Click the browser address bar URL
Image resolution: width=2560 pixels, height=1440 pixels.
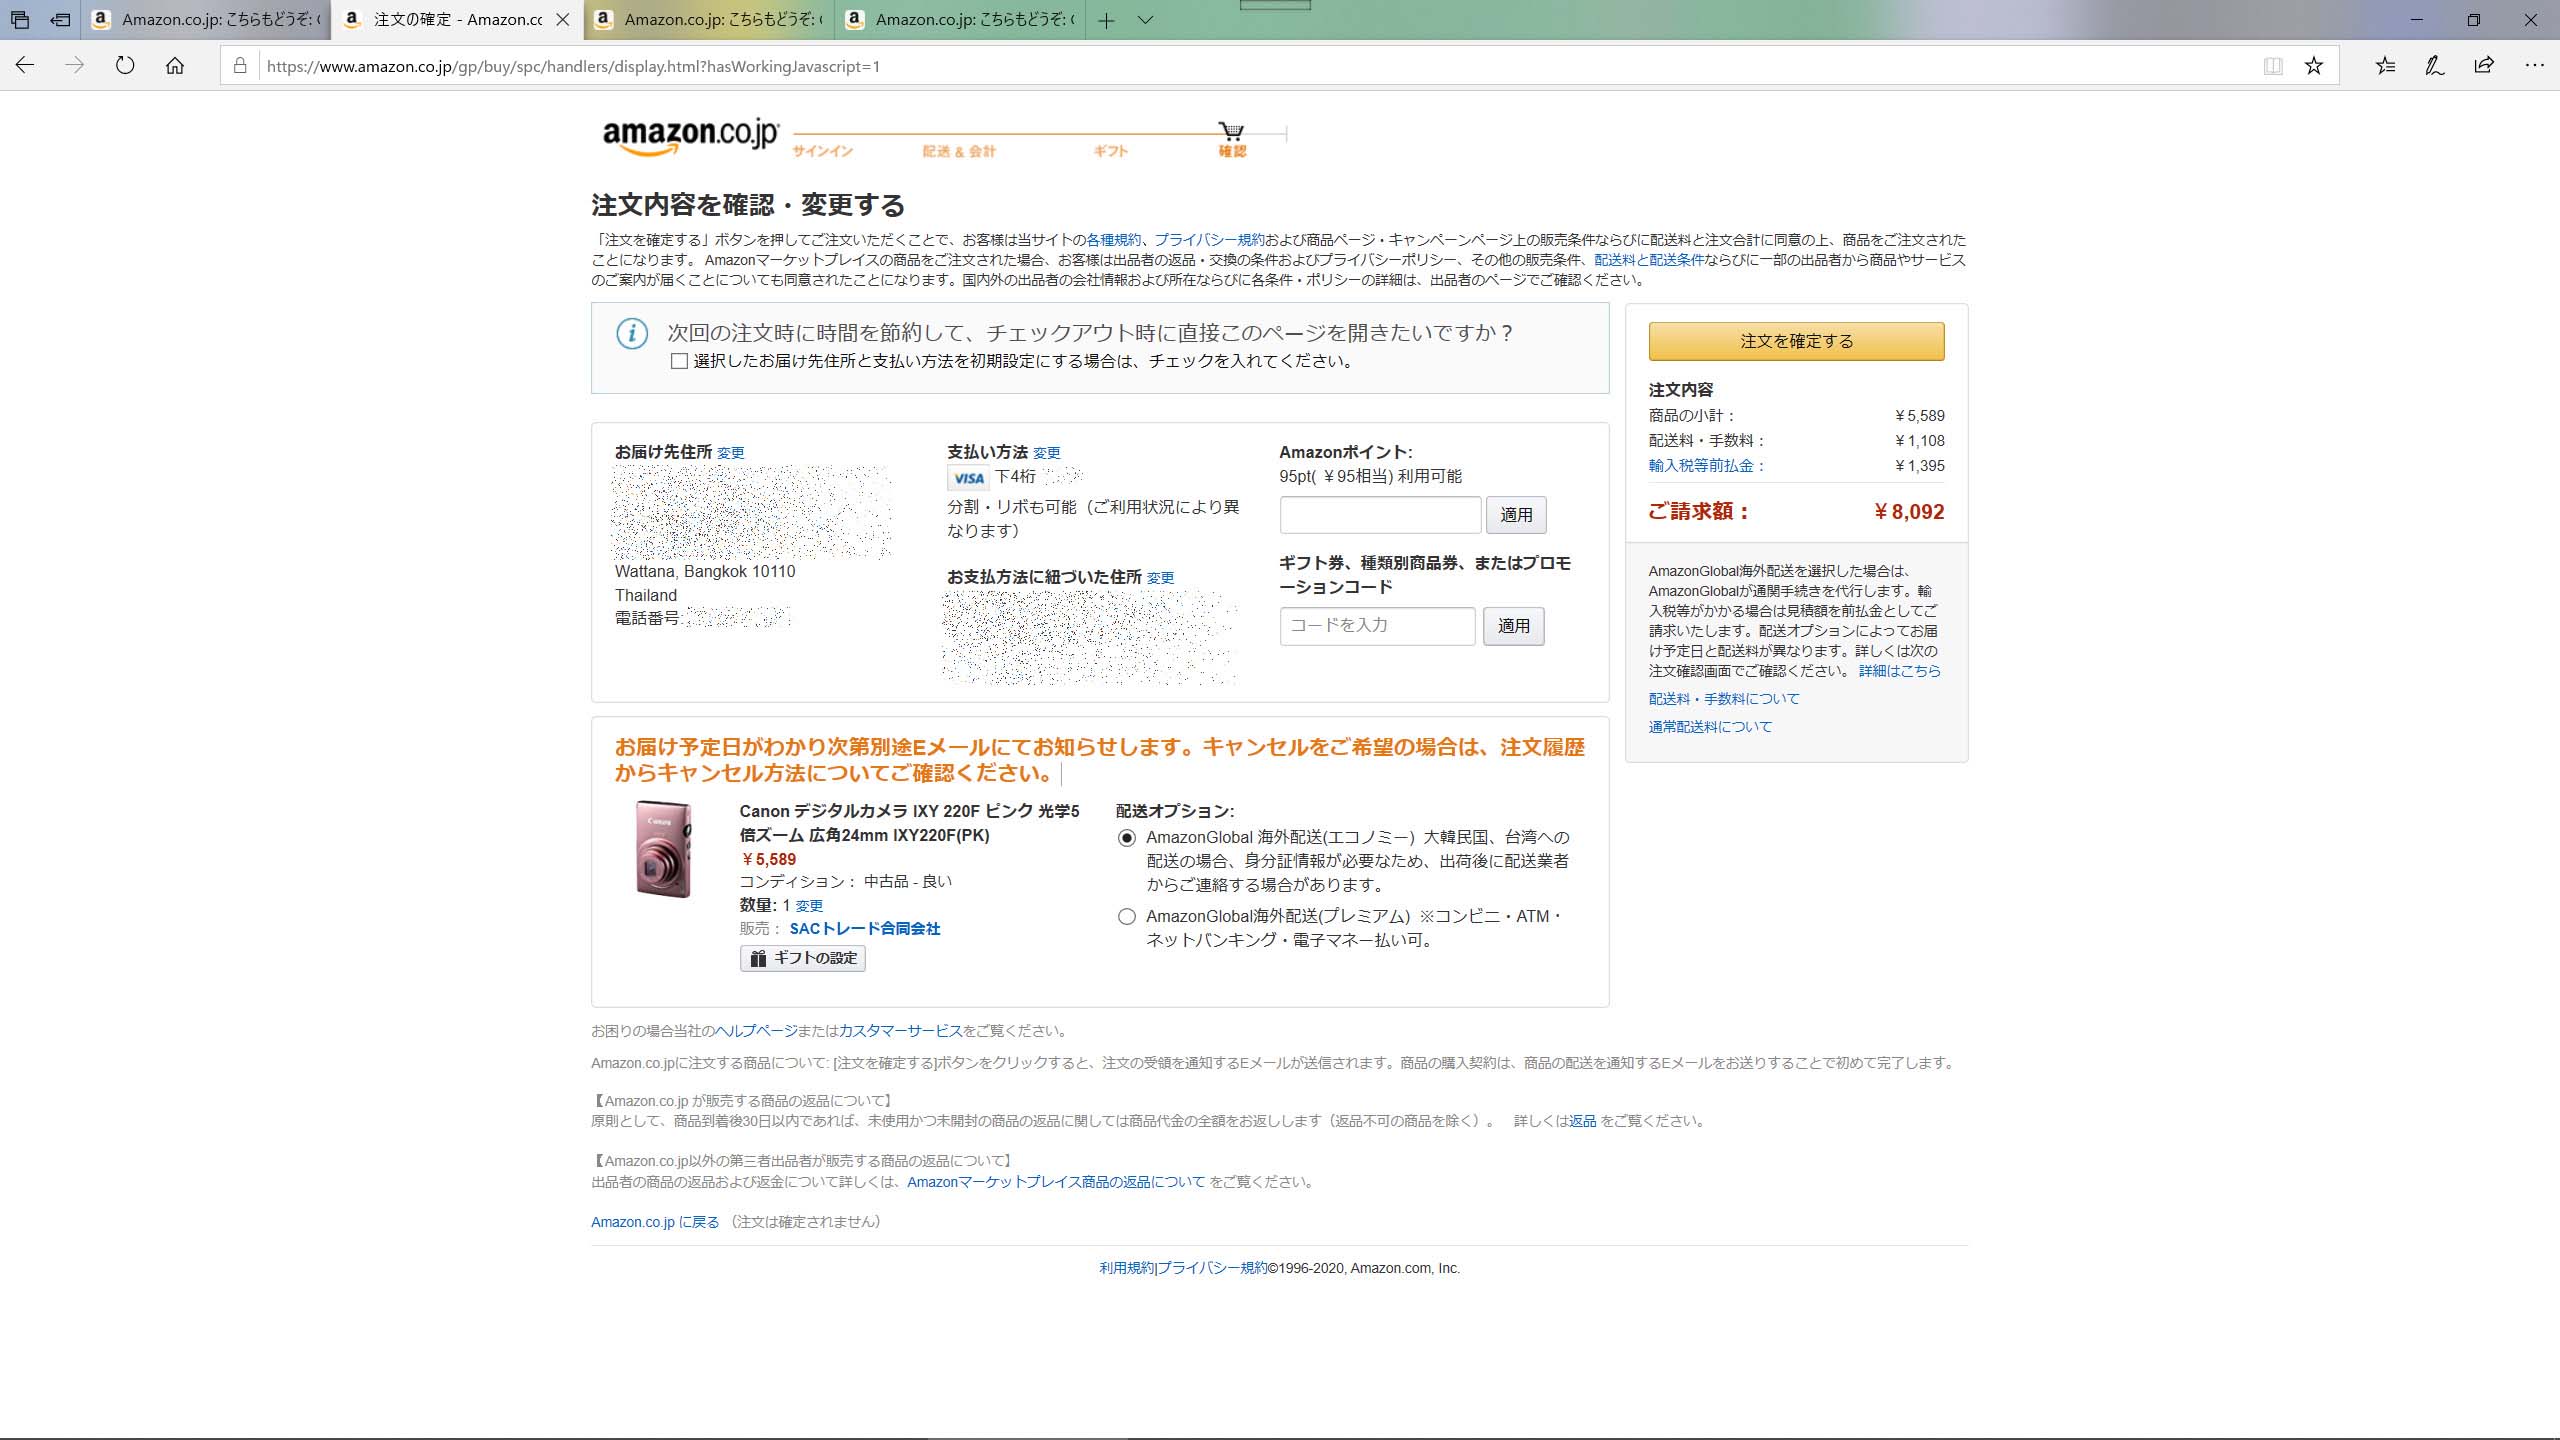pos(573,66)
